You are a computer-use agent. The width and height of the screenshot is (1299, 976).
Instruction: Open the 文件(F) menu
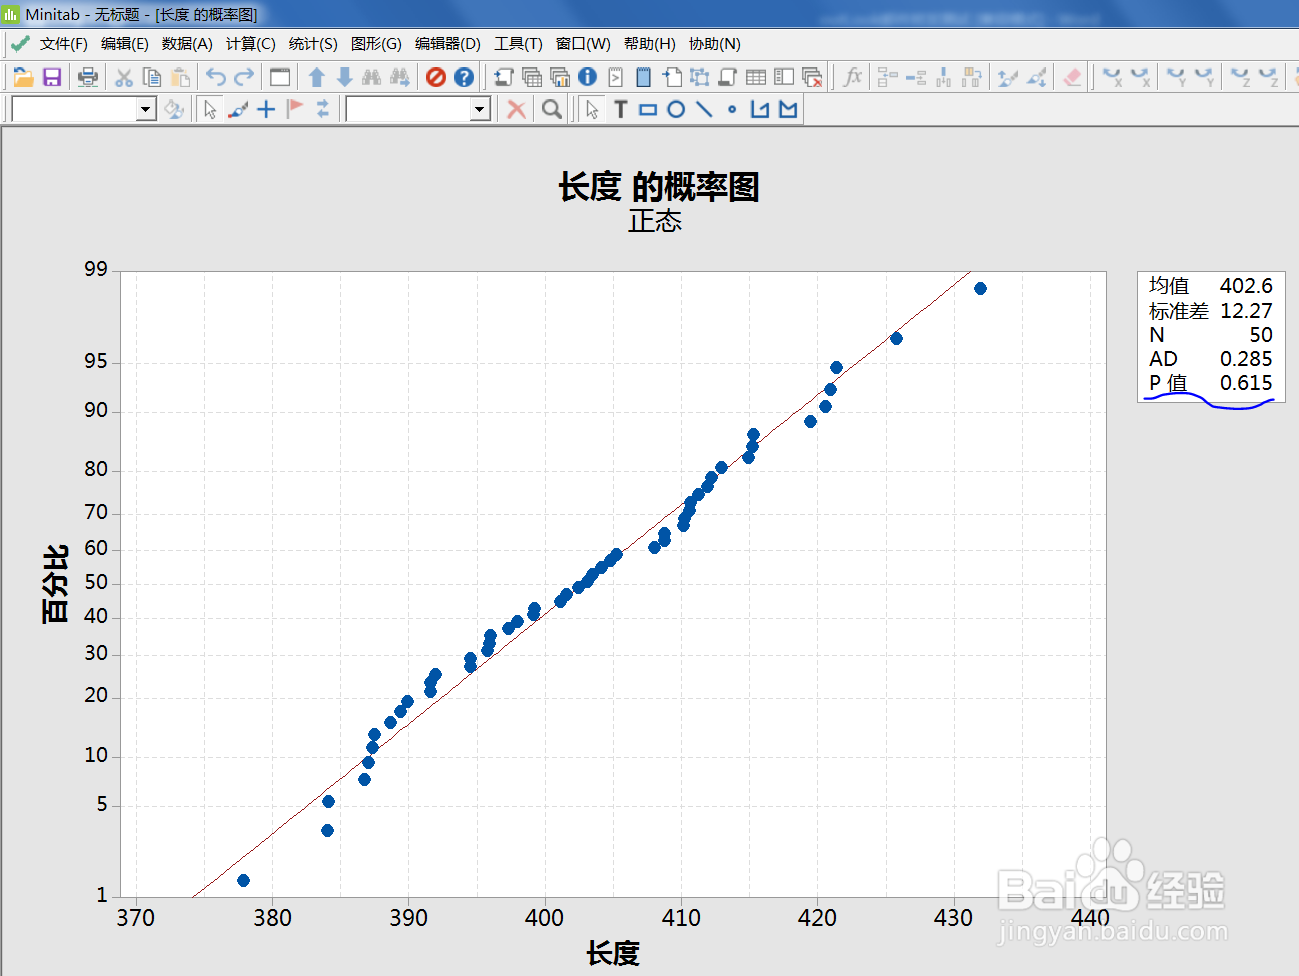click(63, 44)
